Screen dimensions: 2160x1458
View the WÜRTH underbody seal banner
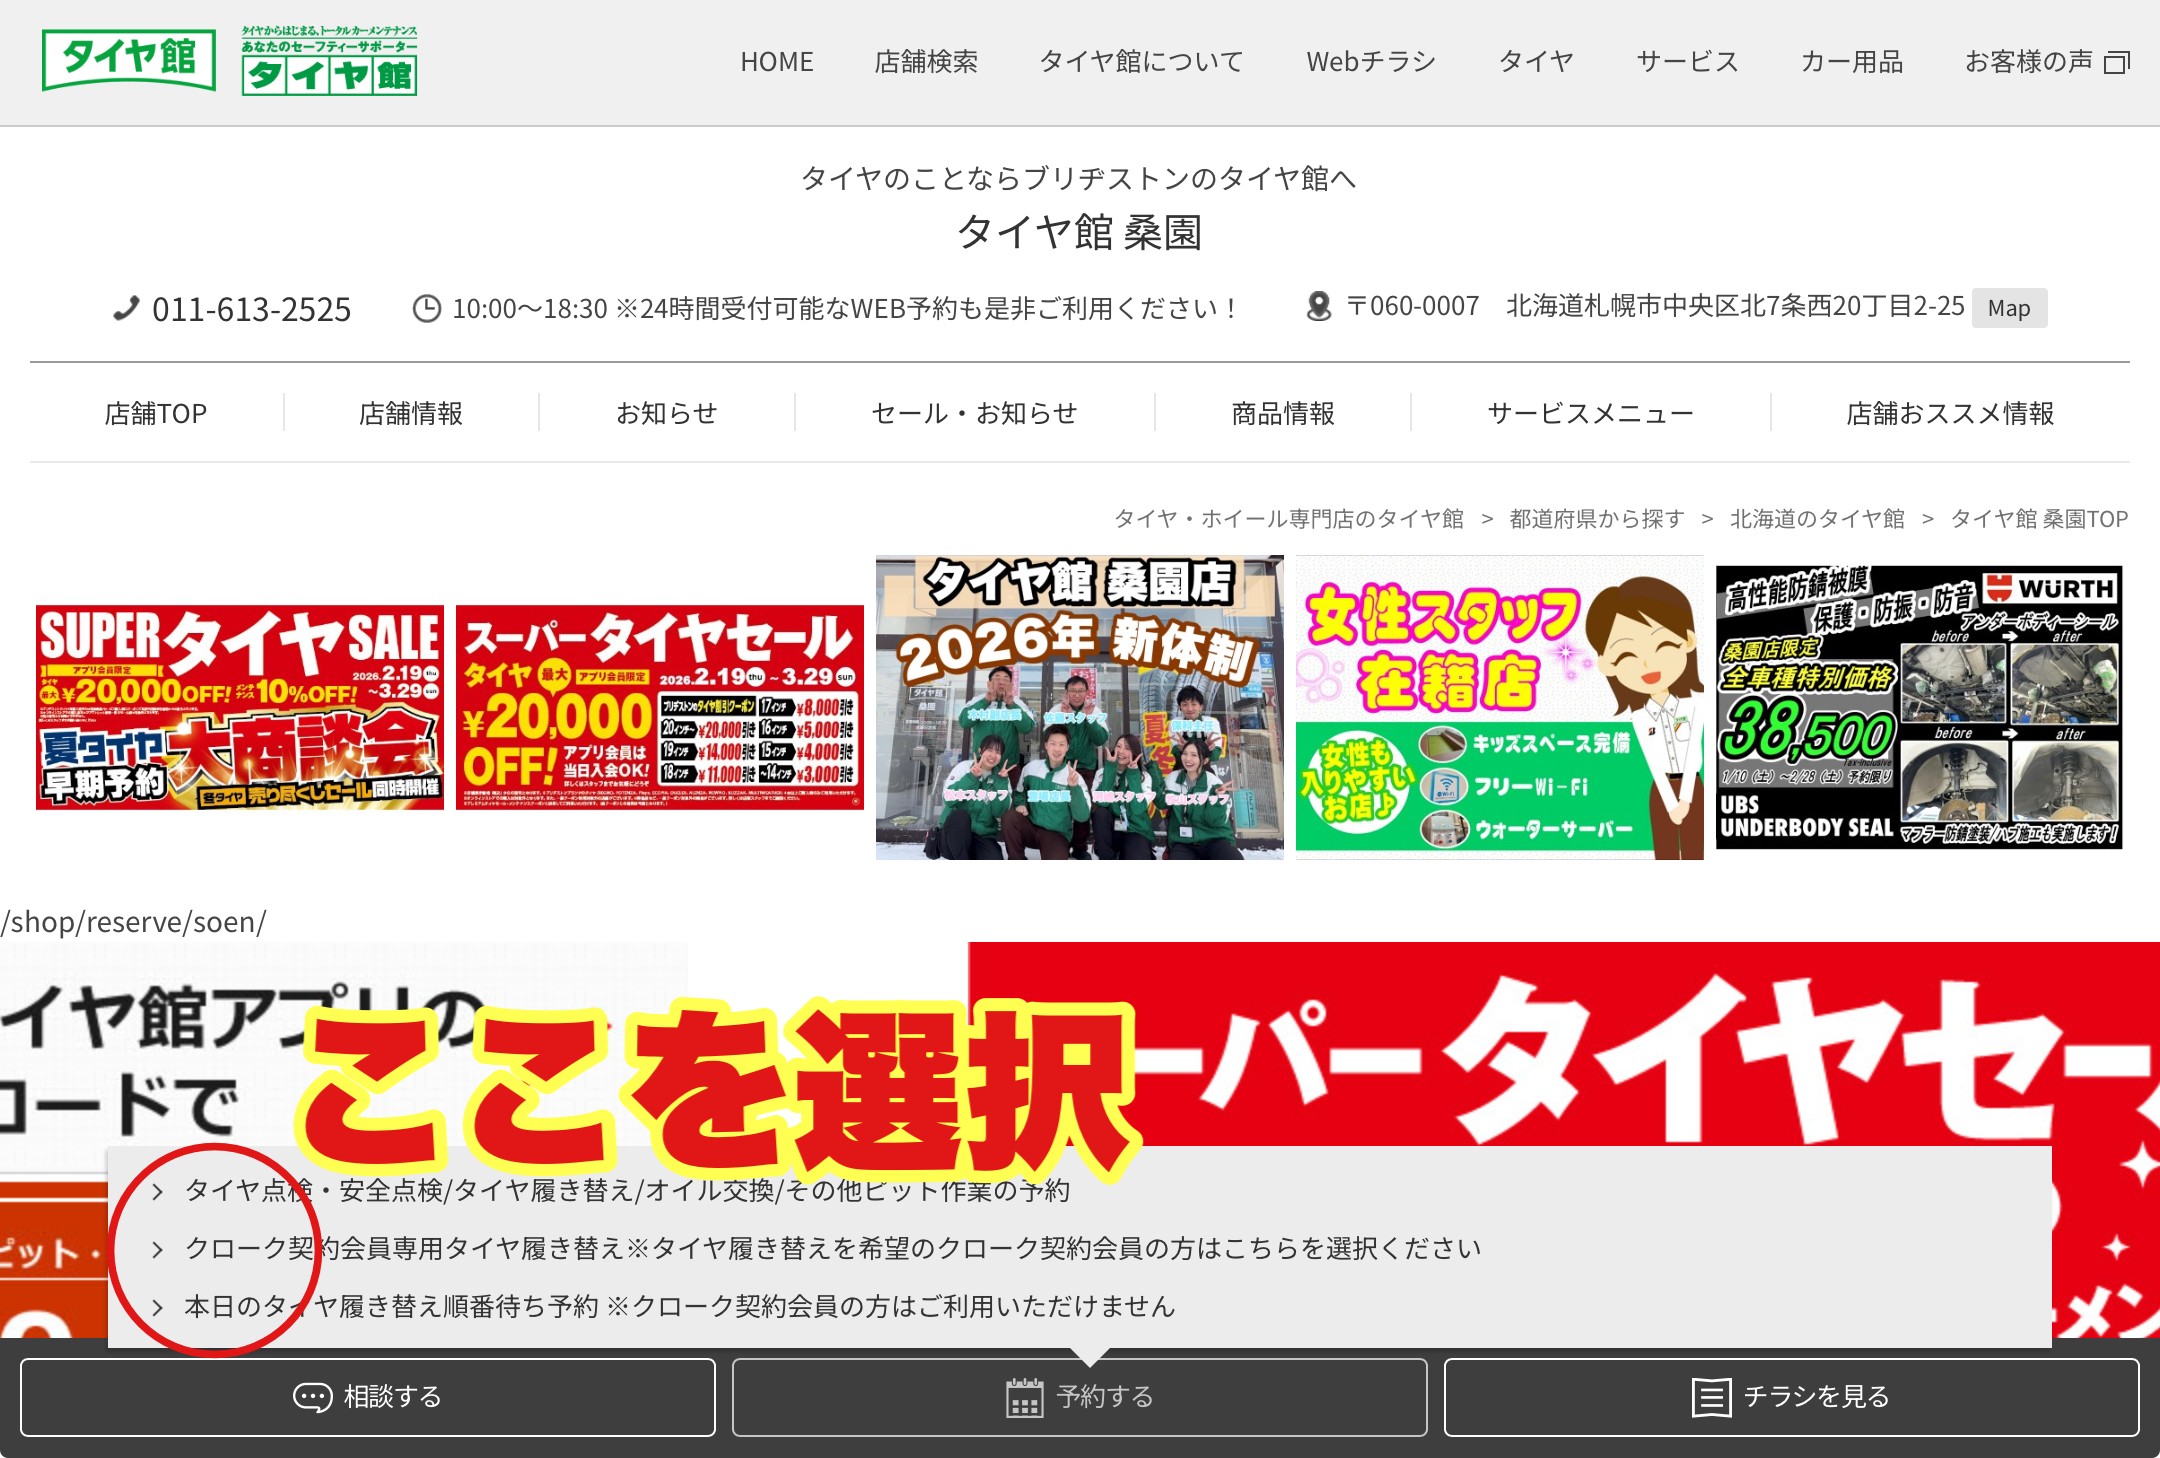pyautogui.click(x=1919, y=707)
